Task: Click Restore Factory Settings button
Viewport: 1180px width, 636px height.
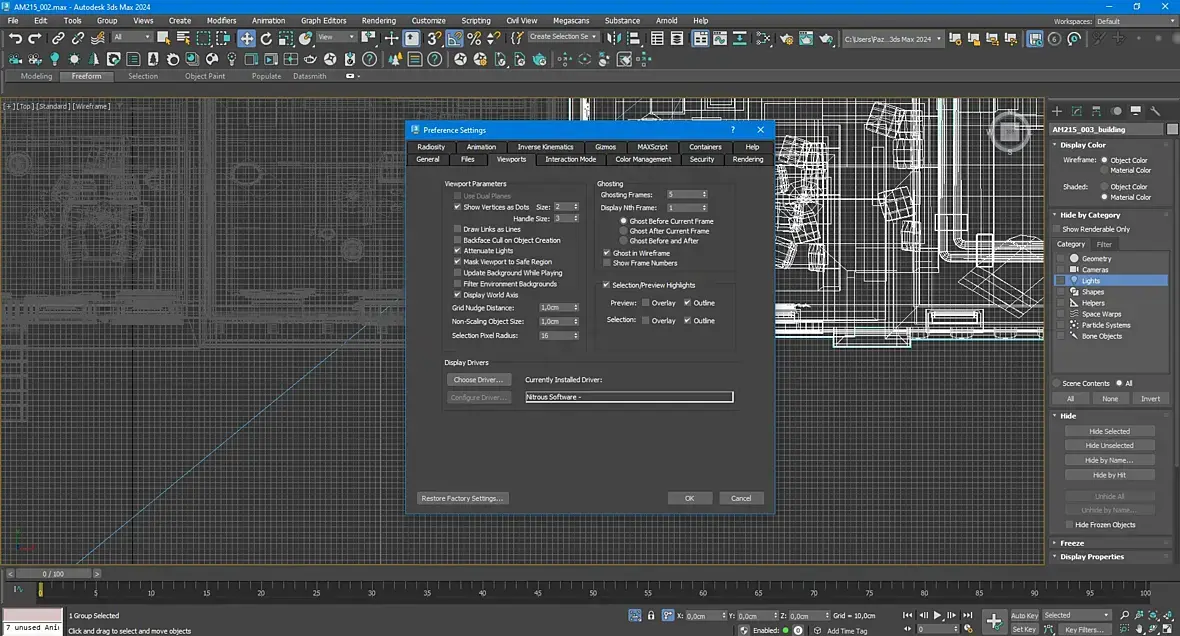Action: (x=463, y=498)
